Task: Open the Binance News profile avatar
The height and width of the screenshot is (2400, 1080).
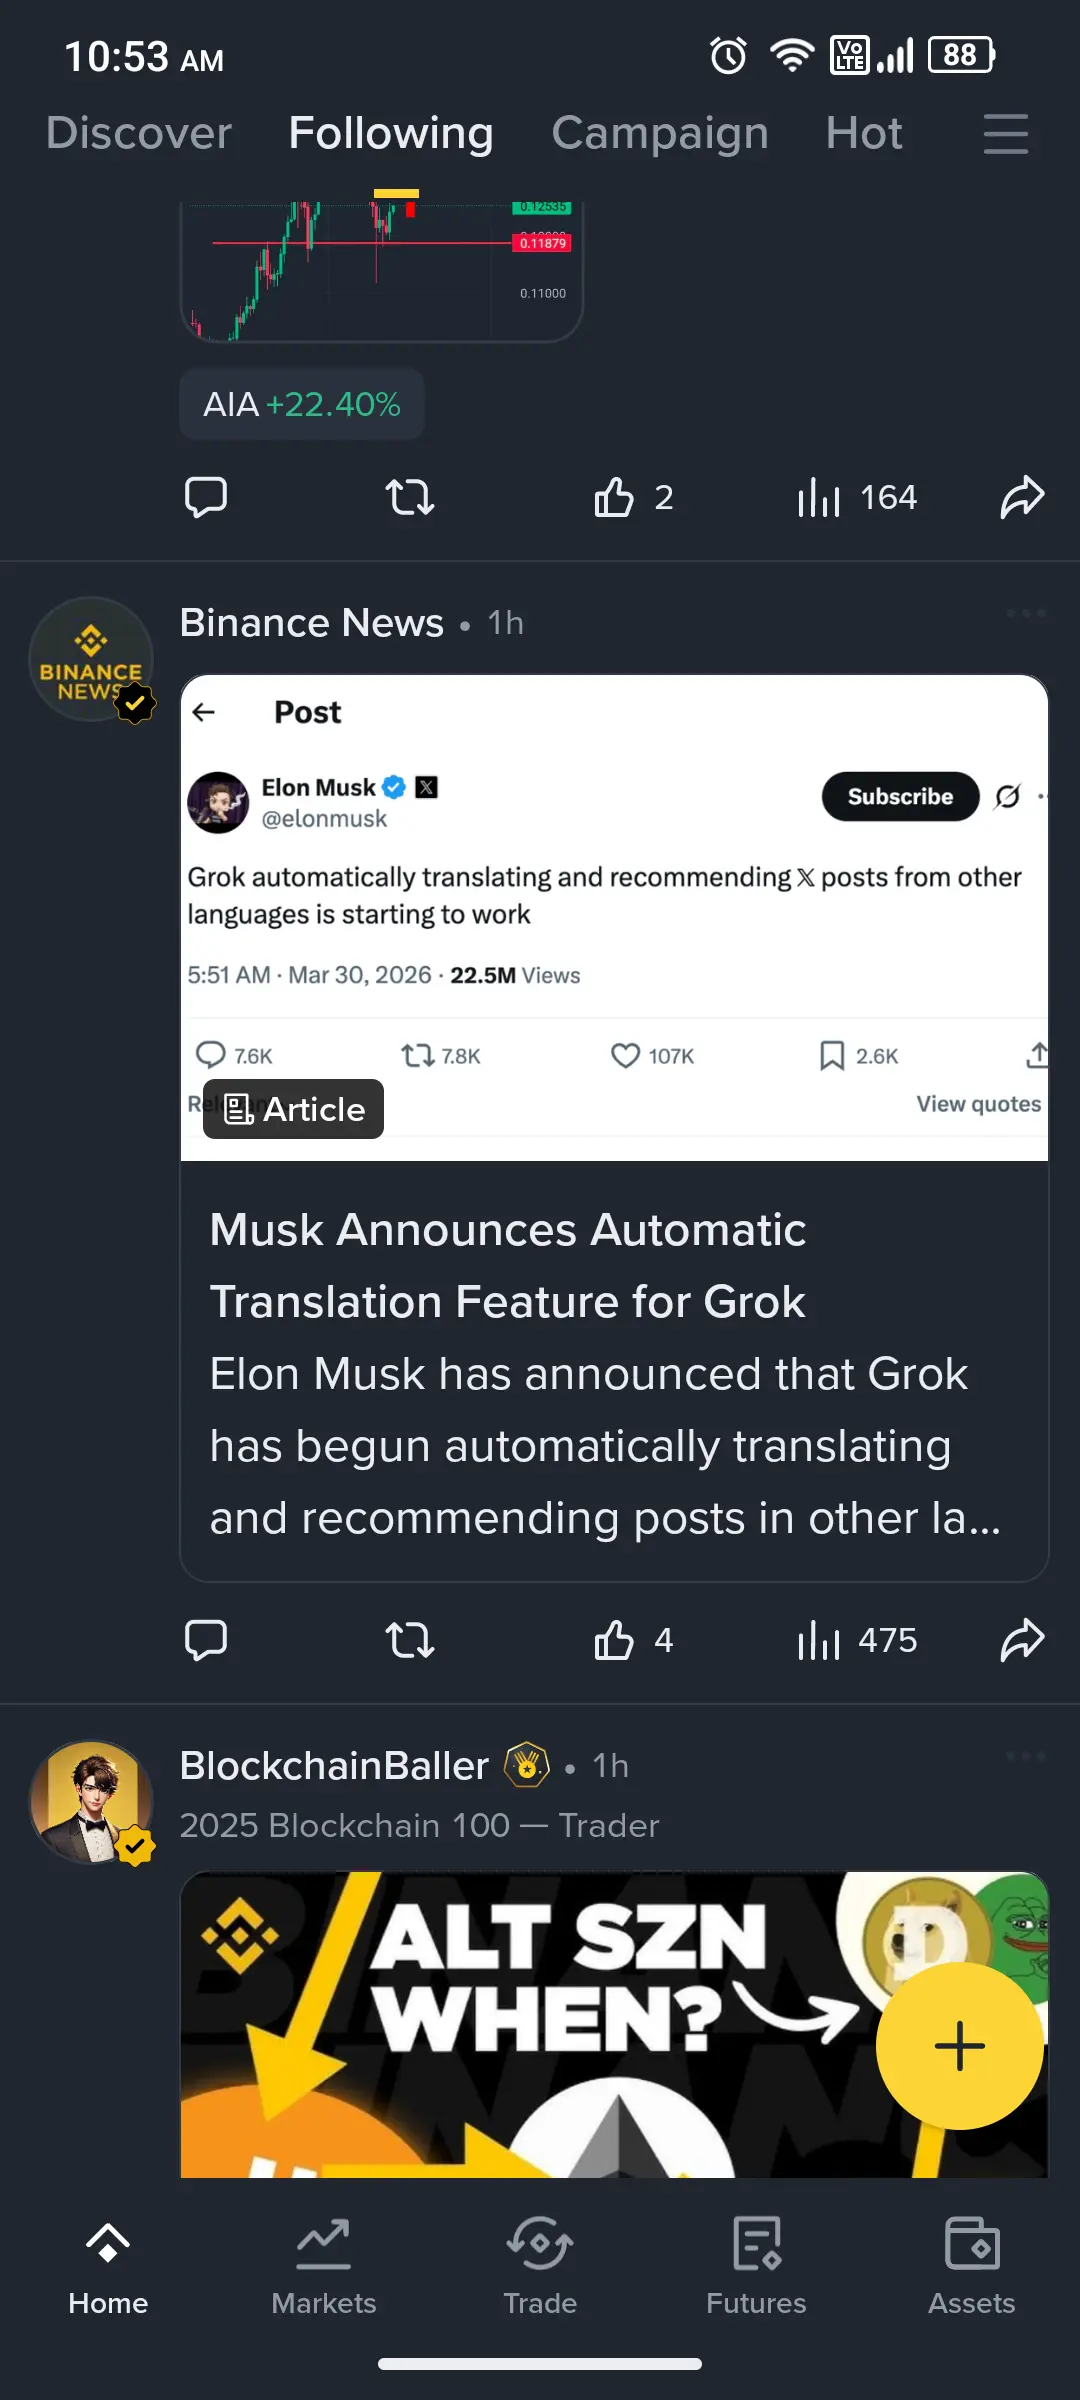Action: (91, 658)
